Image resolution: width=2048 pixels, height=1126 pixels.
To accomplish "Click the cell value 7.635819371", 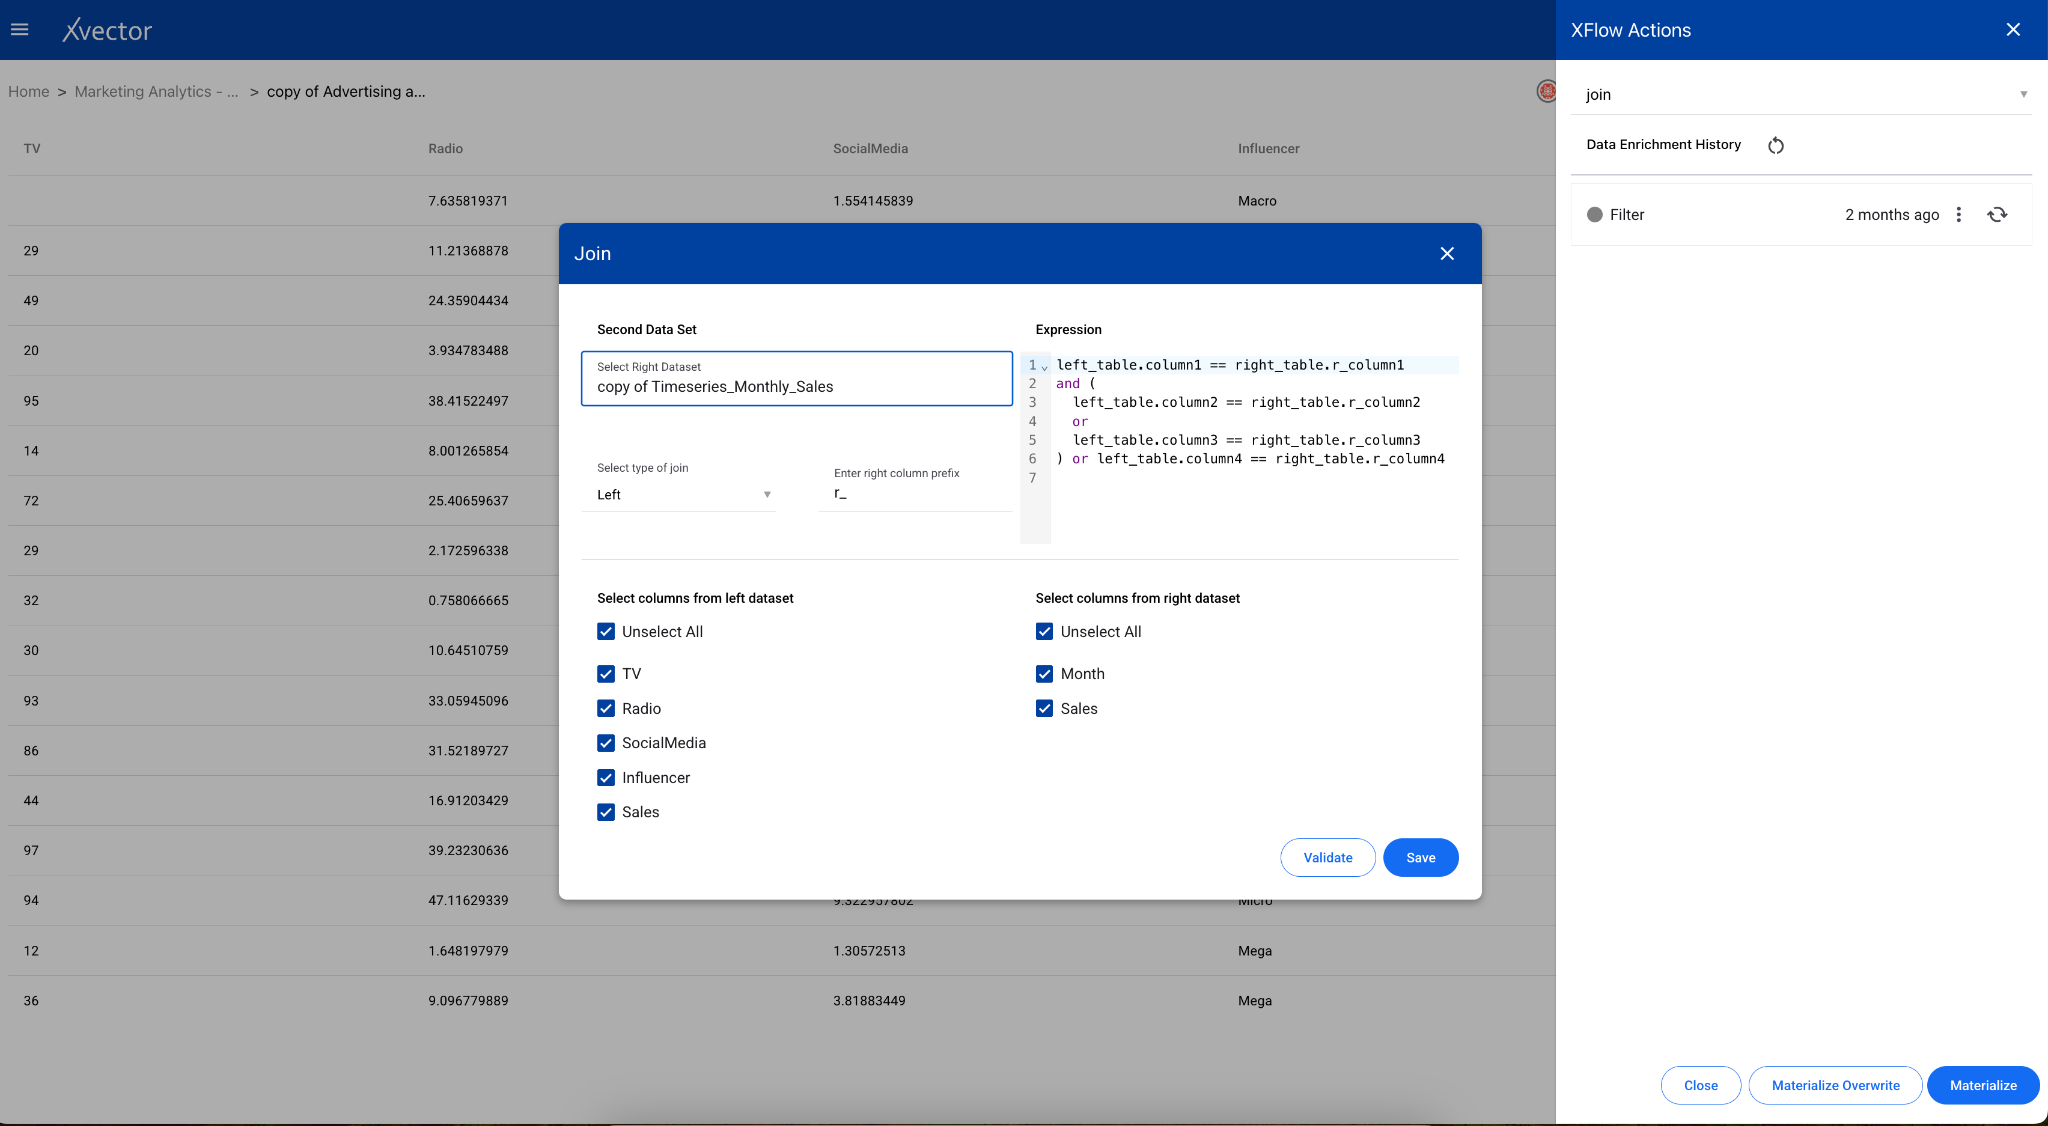I will tap(468, 201).
